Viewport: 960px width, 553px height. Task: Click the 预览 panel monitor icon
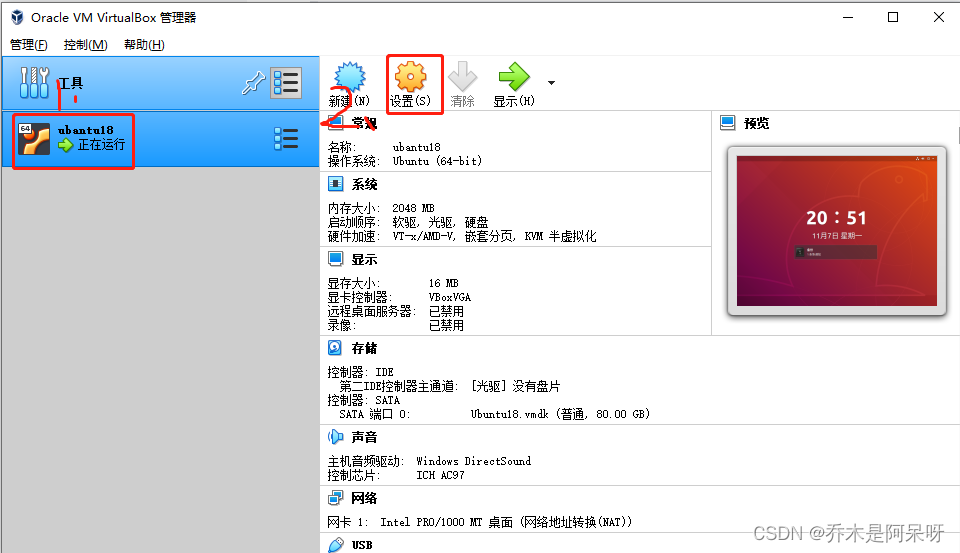click(727, 122)
